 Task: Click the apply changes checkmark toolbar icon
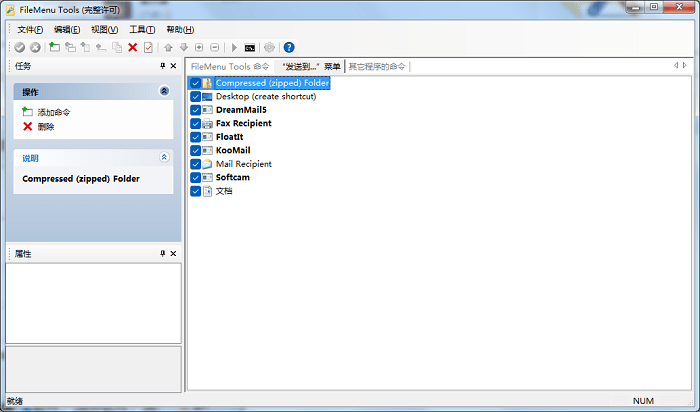click(19, 47)
